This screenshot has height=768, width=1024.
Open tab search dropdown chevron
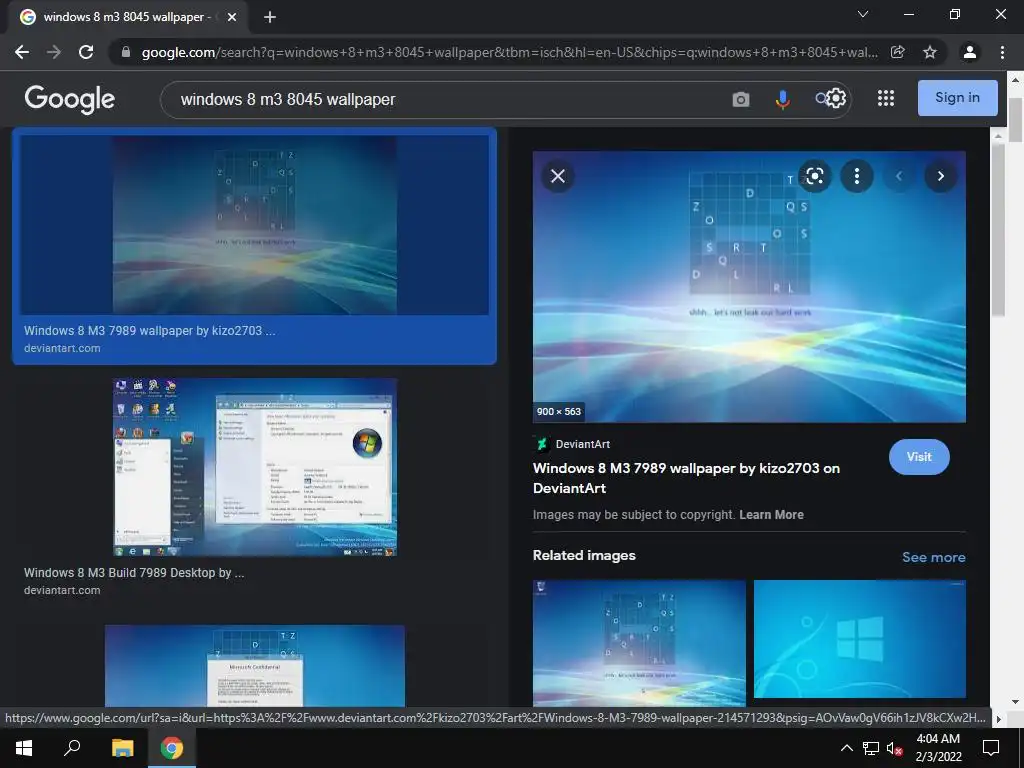click(x=863, y=14)
